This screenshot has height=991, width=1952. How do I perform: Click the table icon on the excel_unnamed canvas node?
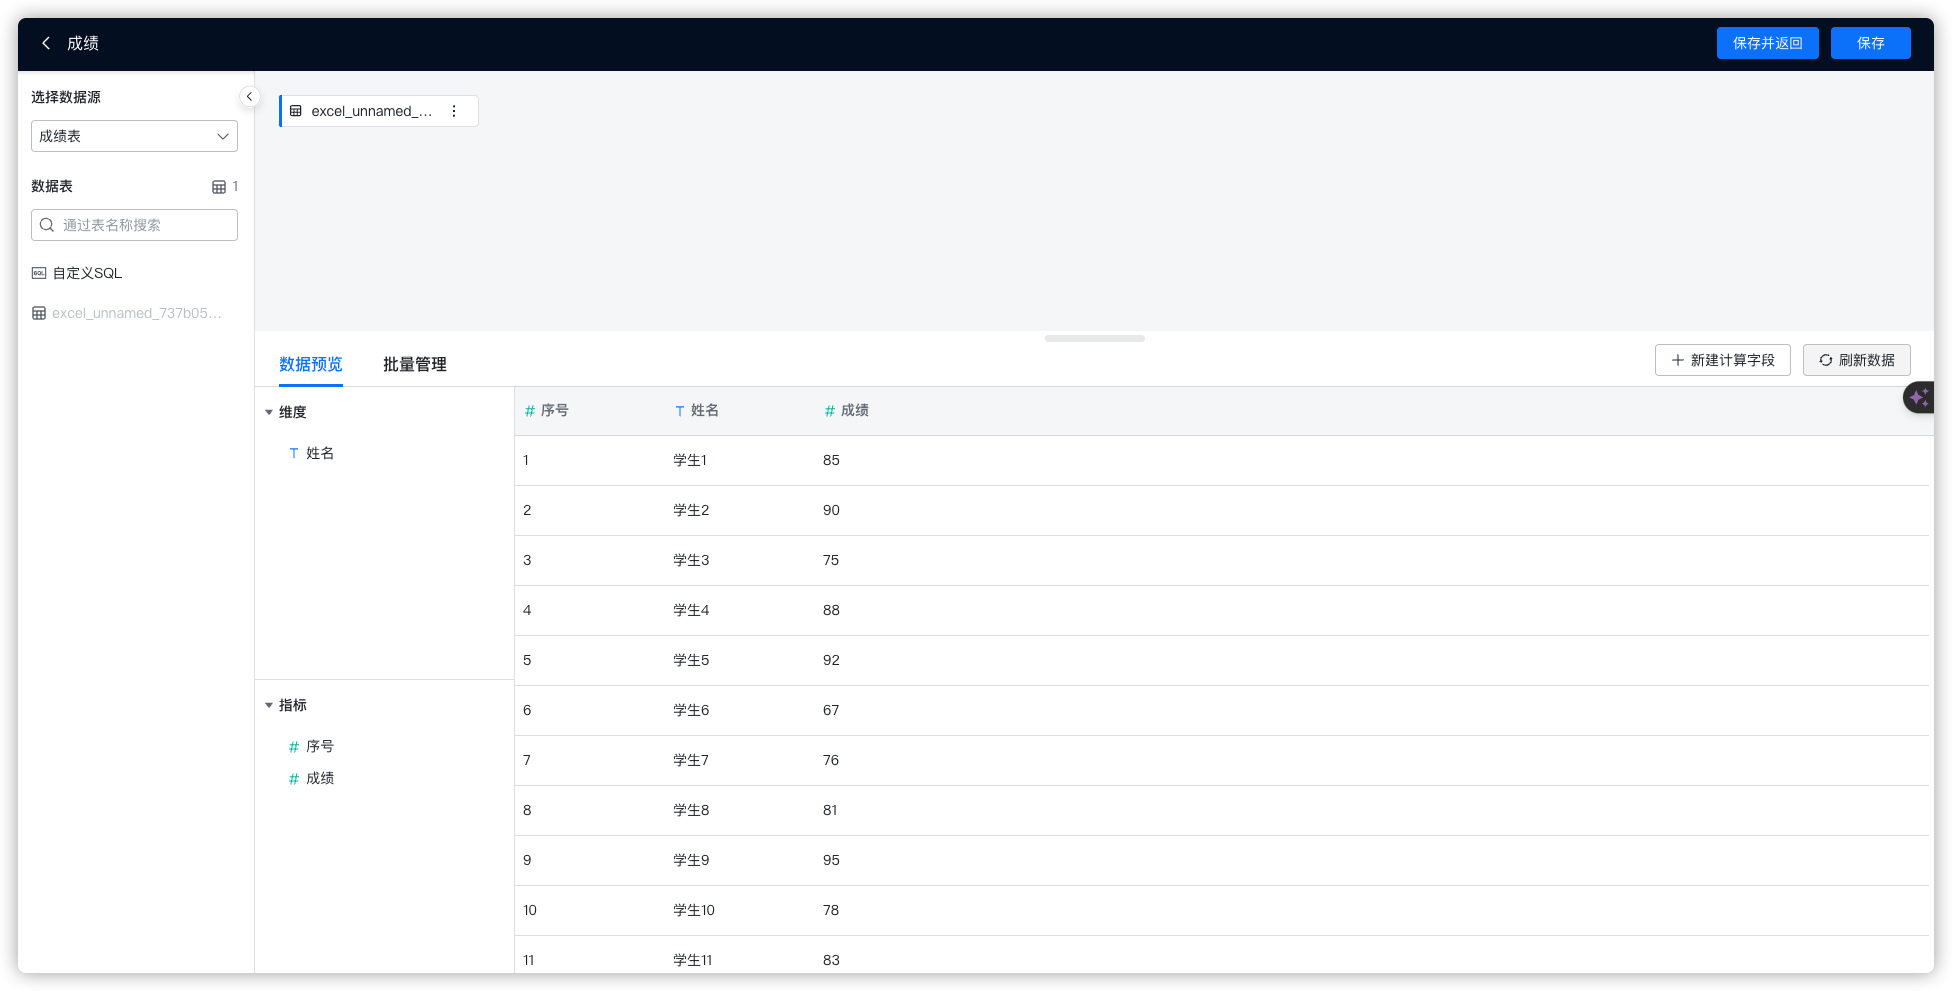pos(296,111)
